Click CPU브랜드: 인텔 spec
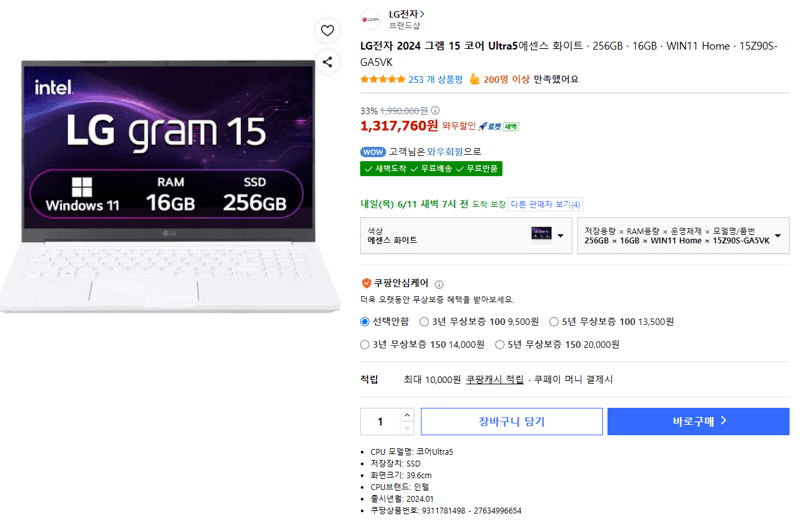Viewport: 800px width, 522px height. pyautogui.click(x=399, y=487)
